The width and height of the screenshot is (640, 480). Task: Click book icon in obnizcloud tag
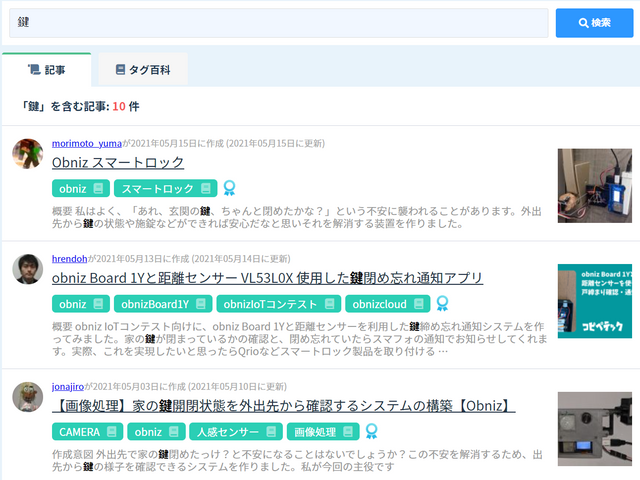419,304
